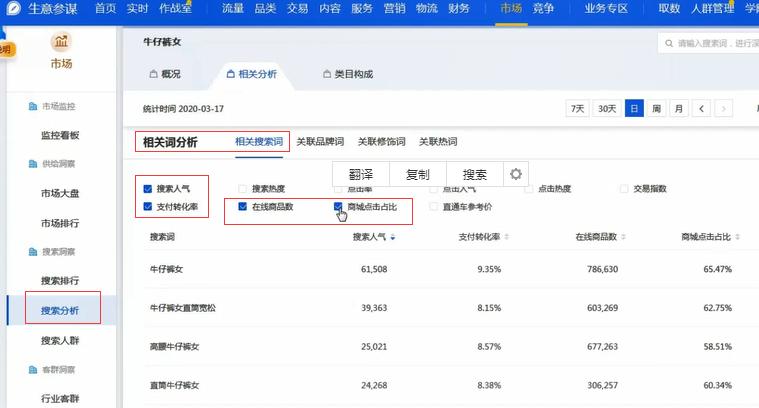
Task: Select the 7天 time range button
Action: click(x=577, y=108)
